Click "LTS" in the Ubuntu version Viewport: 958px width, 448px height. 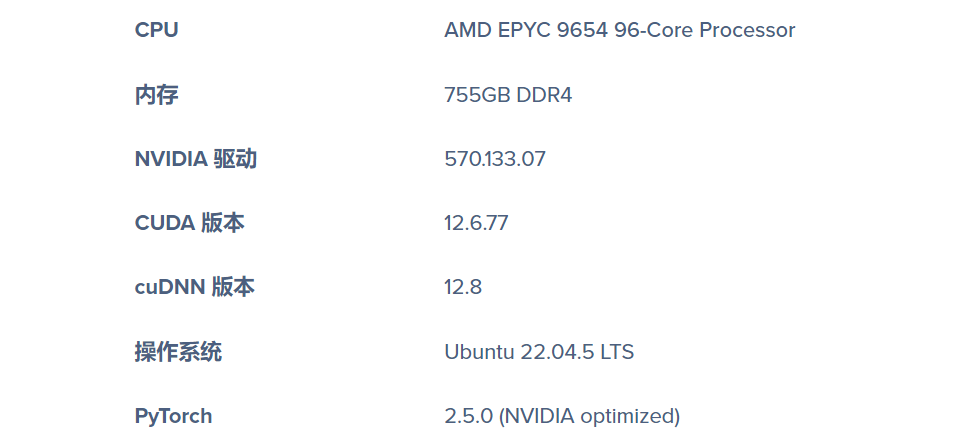(616, 352)
